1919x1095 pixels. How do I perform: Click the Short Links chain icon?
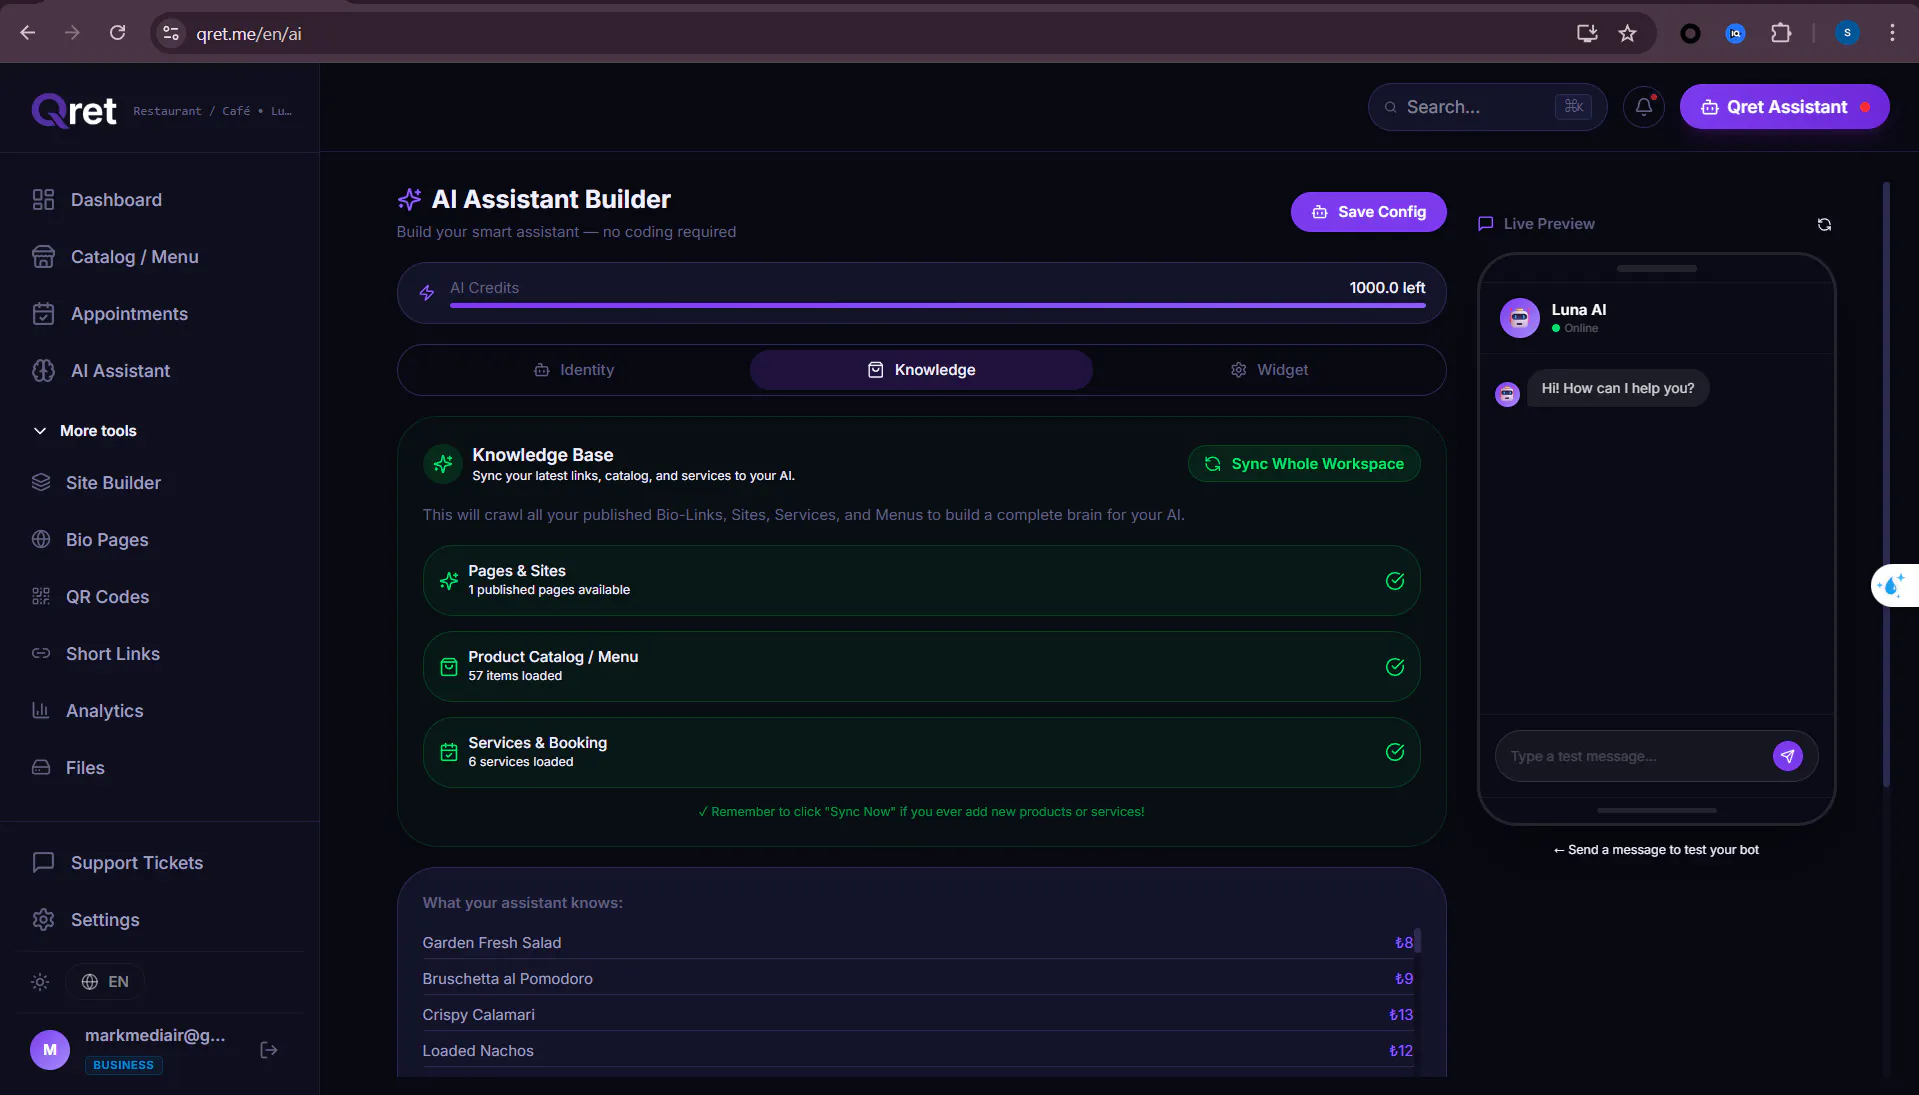[41, 654]
